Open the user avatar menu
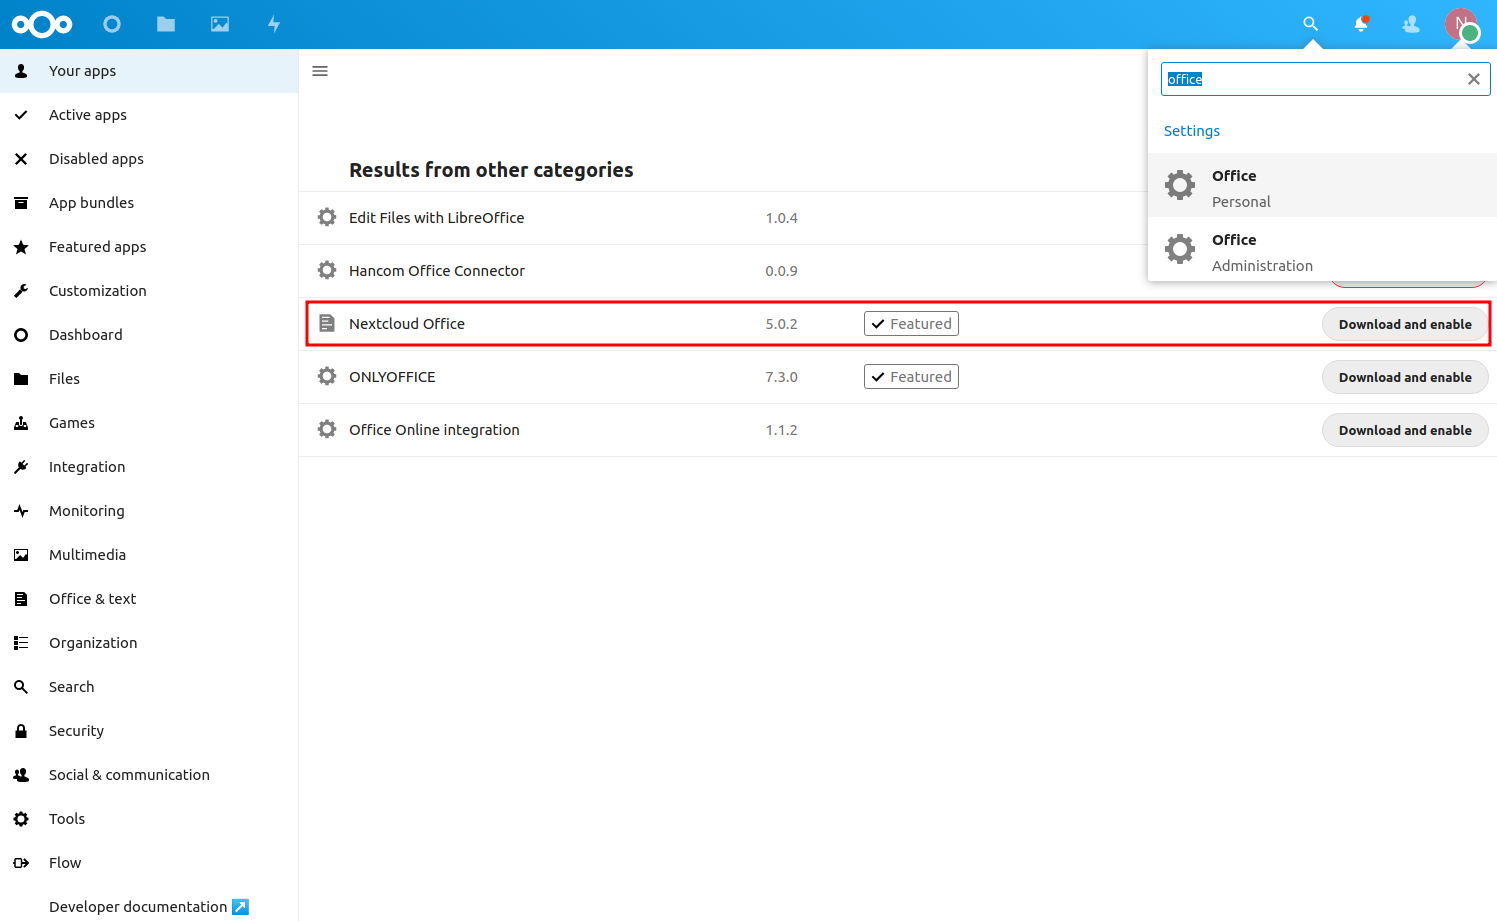 pyautogui.click(x=1462, y=24)
